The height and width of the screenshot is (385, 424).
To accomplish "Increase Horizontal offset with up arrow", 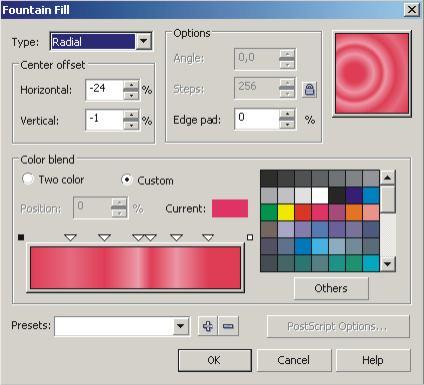I will [x=131, y=84].
